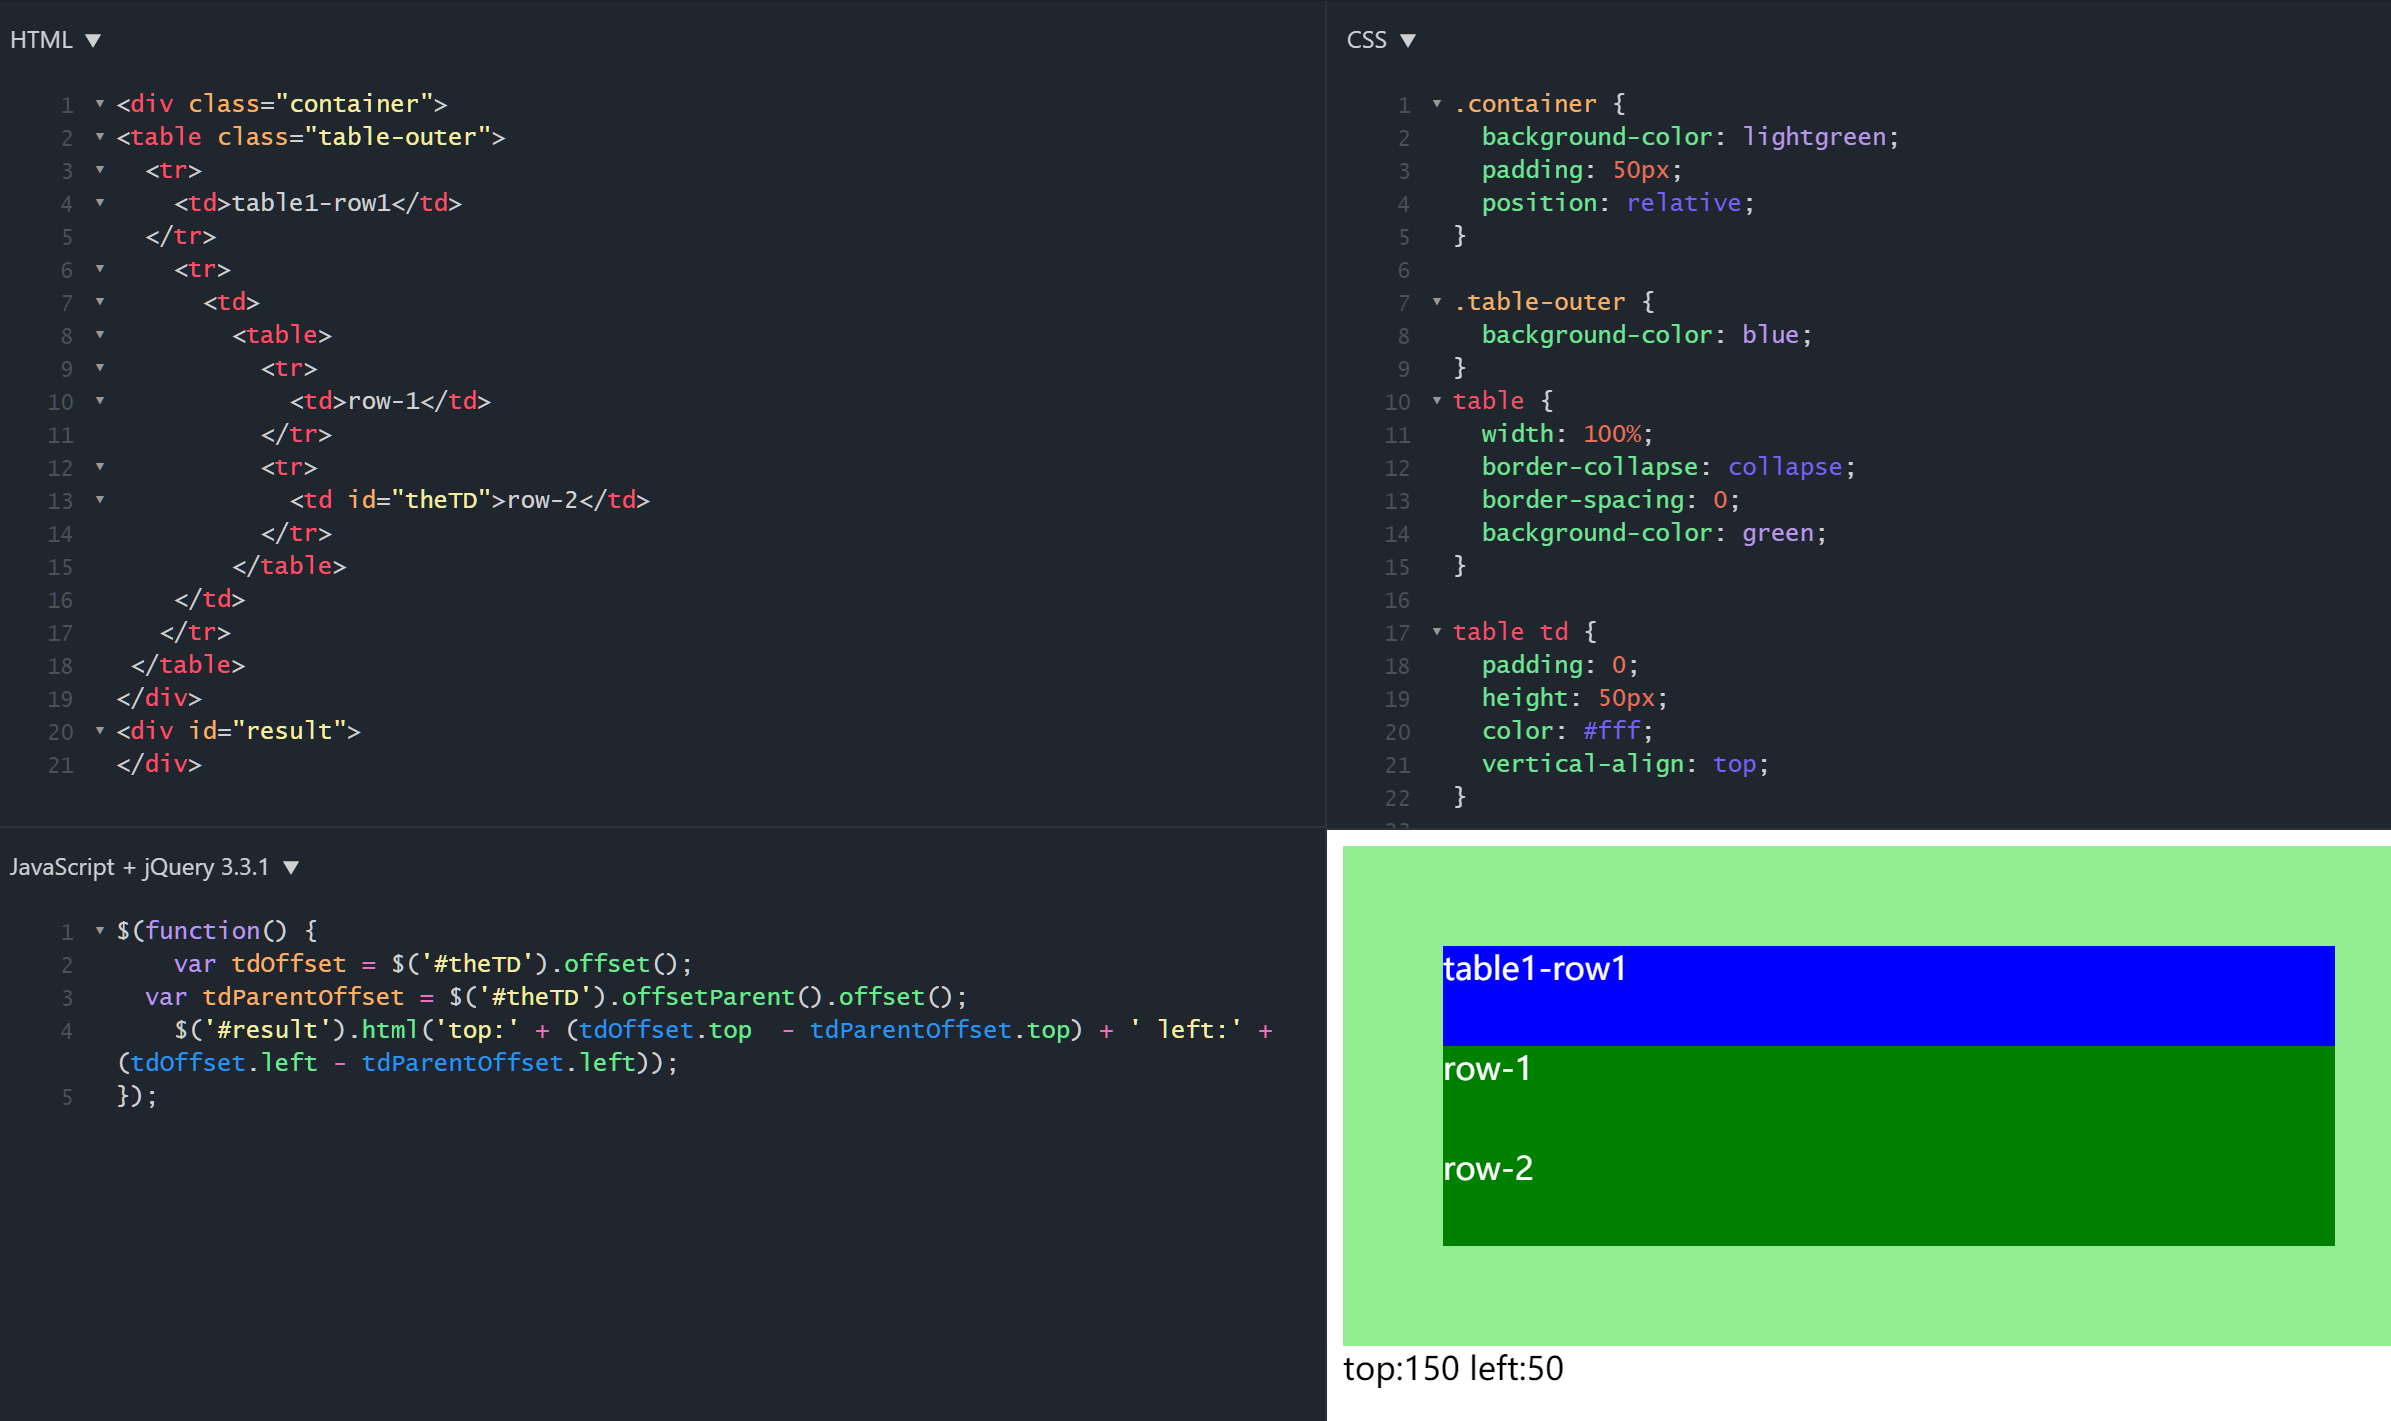The width and height of the screenshot is (2391, 1421).
Task: Collapse the HTML line 1 container div fold arrow
Action: coord(100,104)
